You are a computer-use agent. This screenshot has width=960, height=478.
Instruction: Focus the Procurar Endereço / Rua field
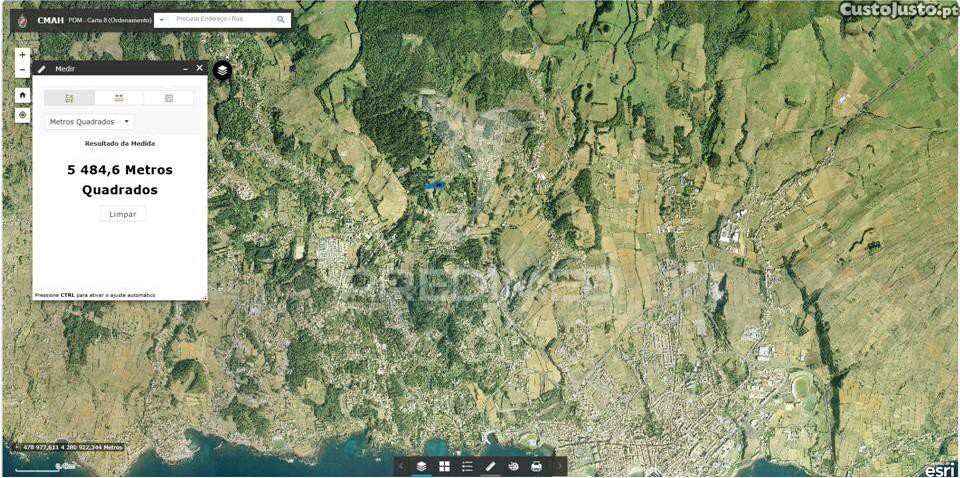pyautogui.click(x=220, y=19)
